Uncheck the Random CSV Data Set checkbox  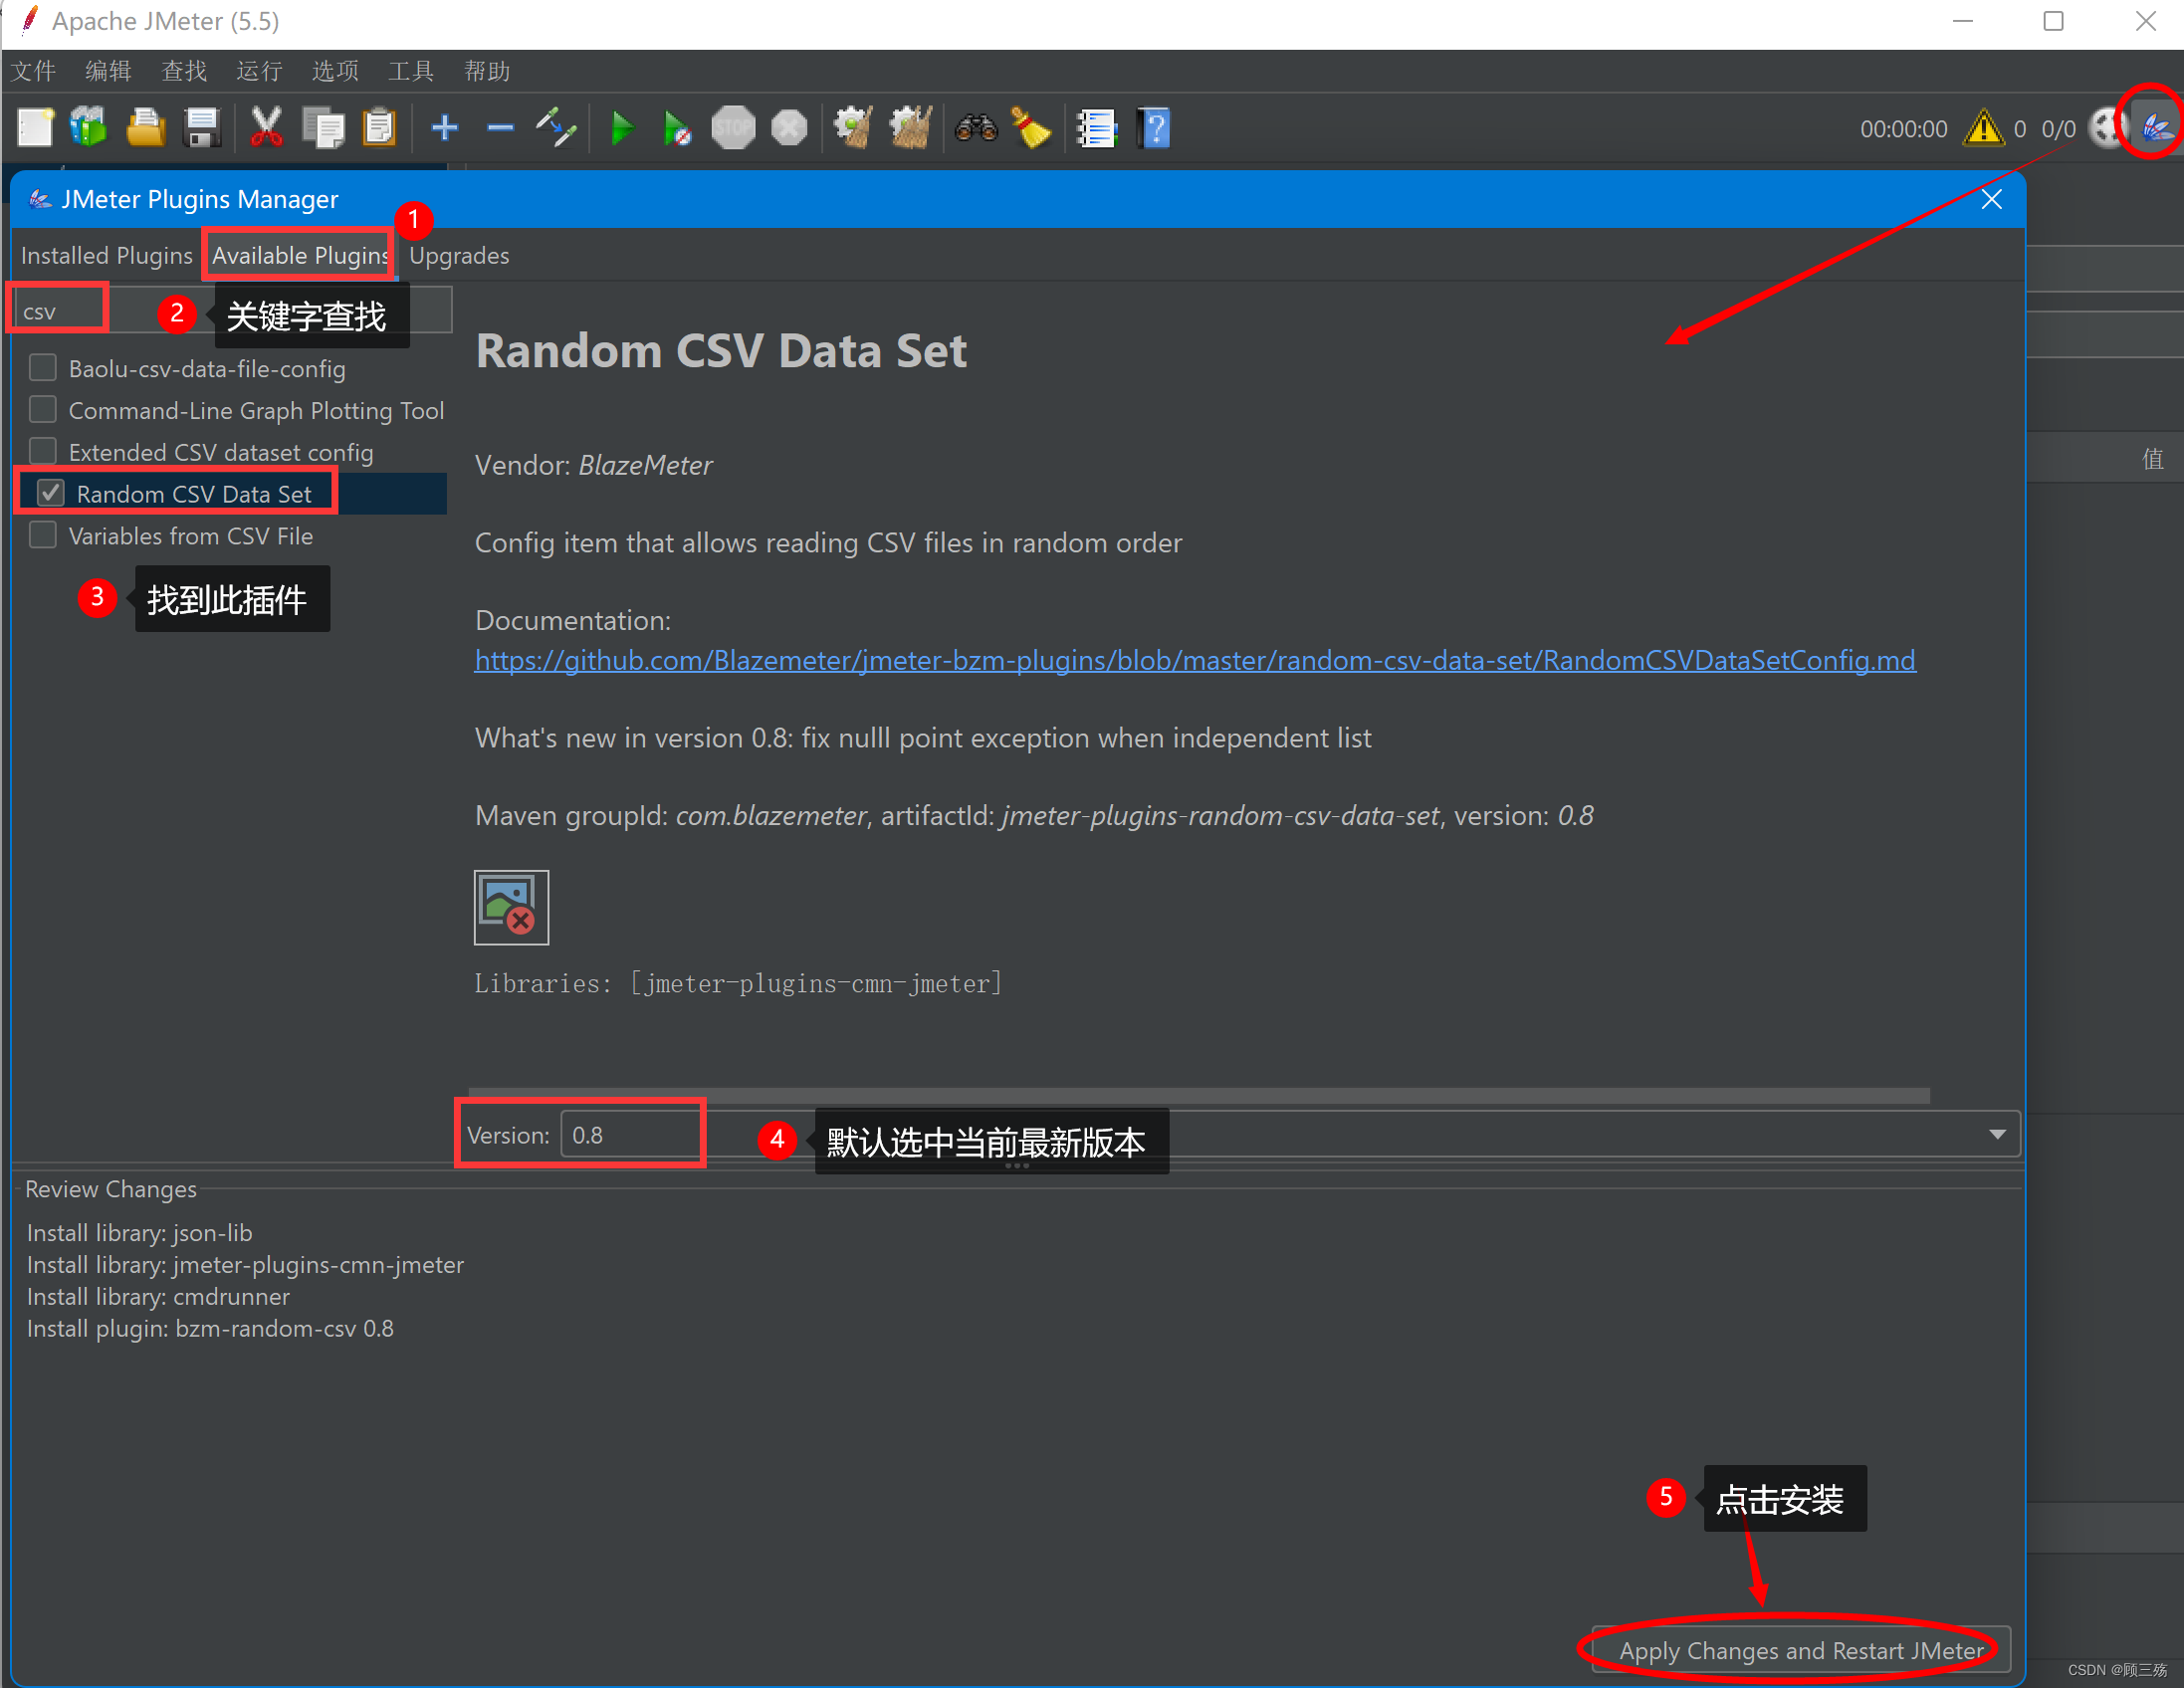coord(51,493)
